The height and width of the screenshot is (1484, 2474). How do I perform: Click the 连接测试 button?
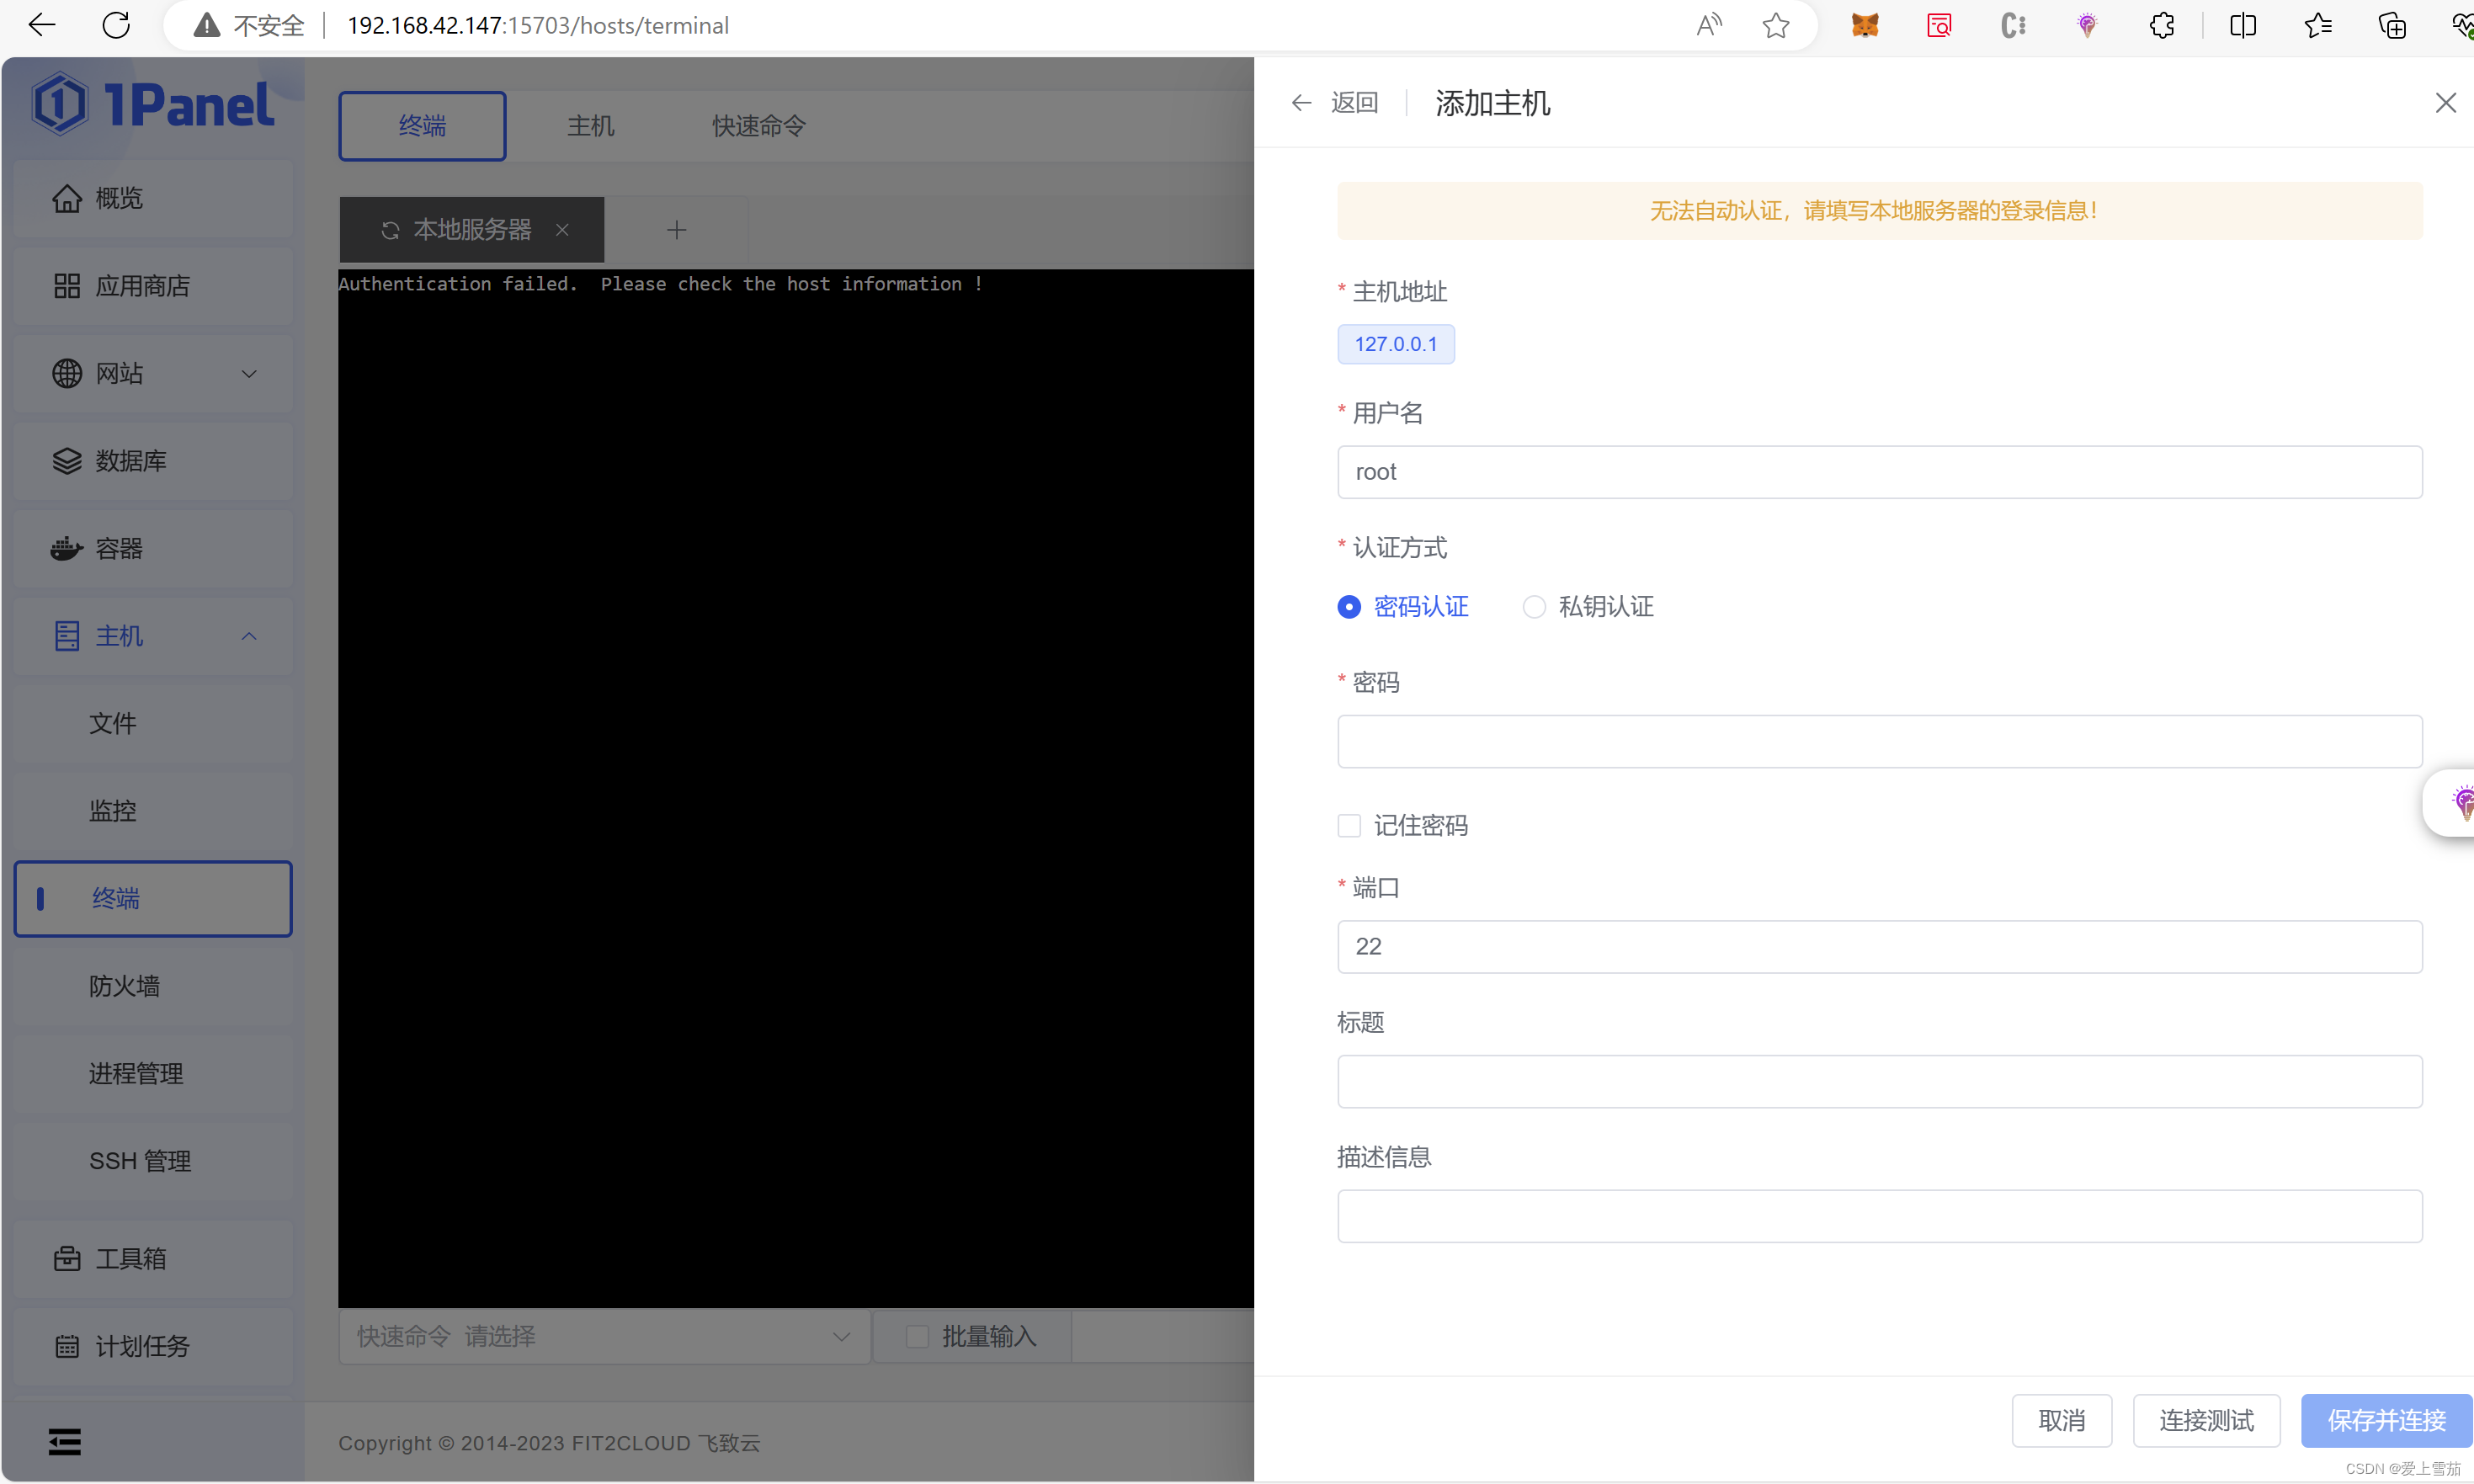(2206, 1420)
